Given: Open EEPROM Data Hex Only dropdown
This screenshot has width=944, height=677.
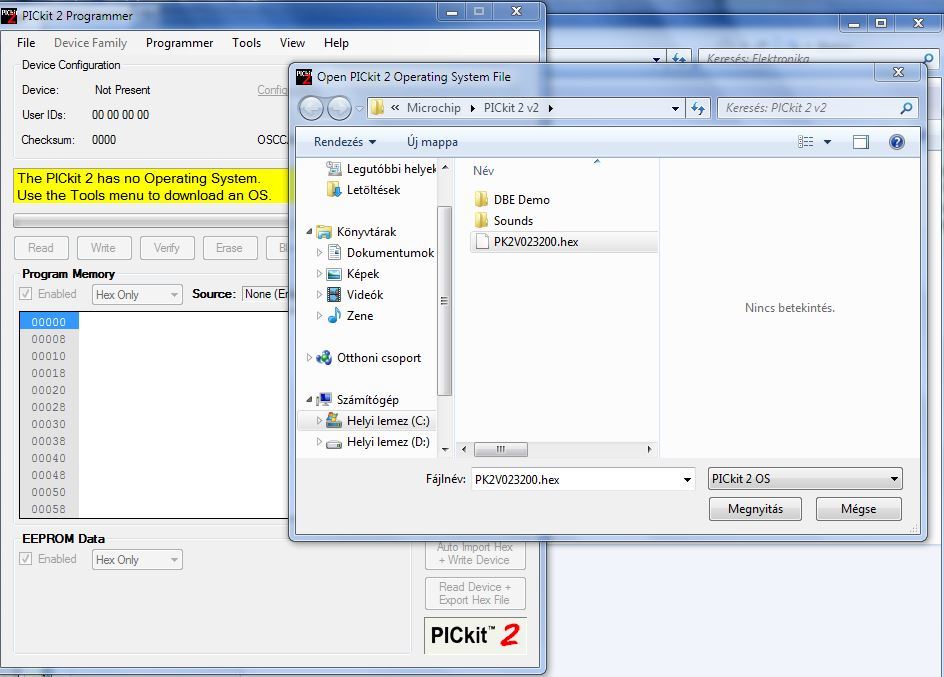Looking at the screenshot, I should (x=137, y=560).
